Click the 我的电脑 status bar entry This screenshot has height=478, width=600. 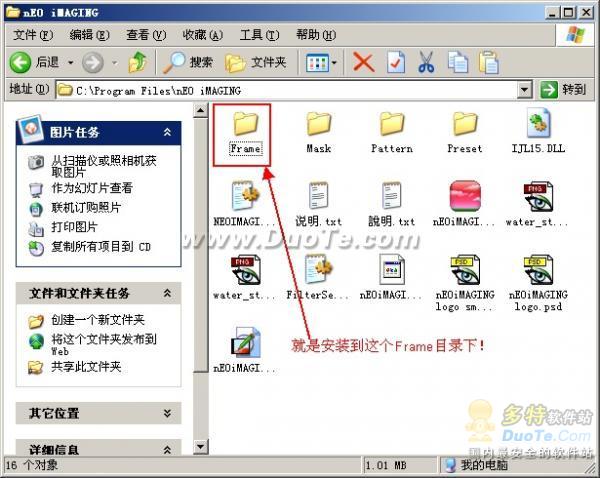point(476,465)
